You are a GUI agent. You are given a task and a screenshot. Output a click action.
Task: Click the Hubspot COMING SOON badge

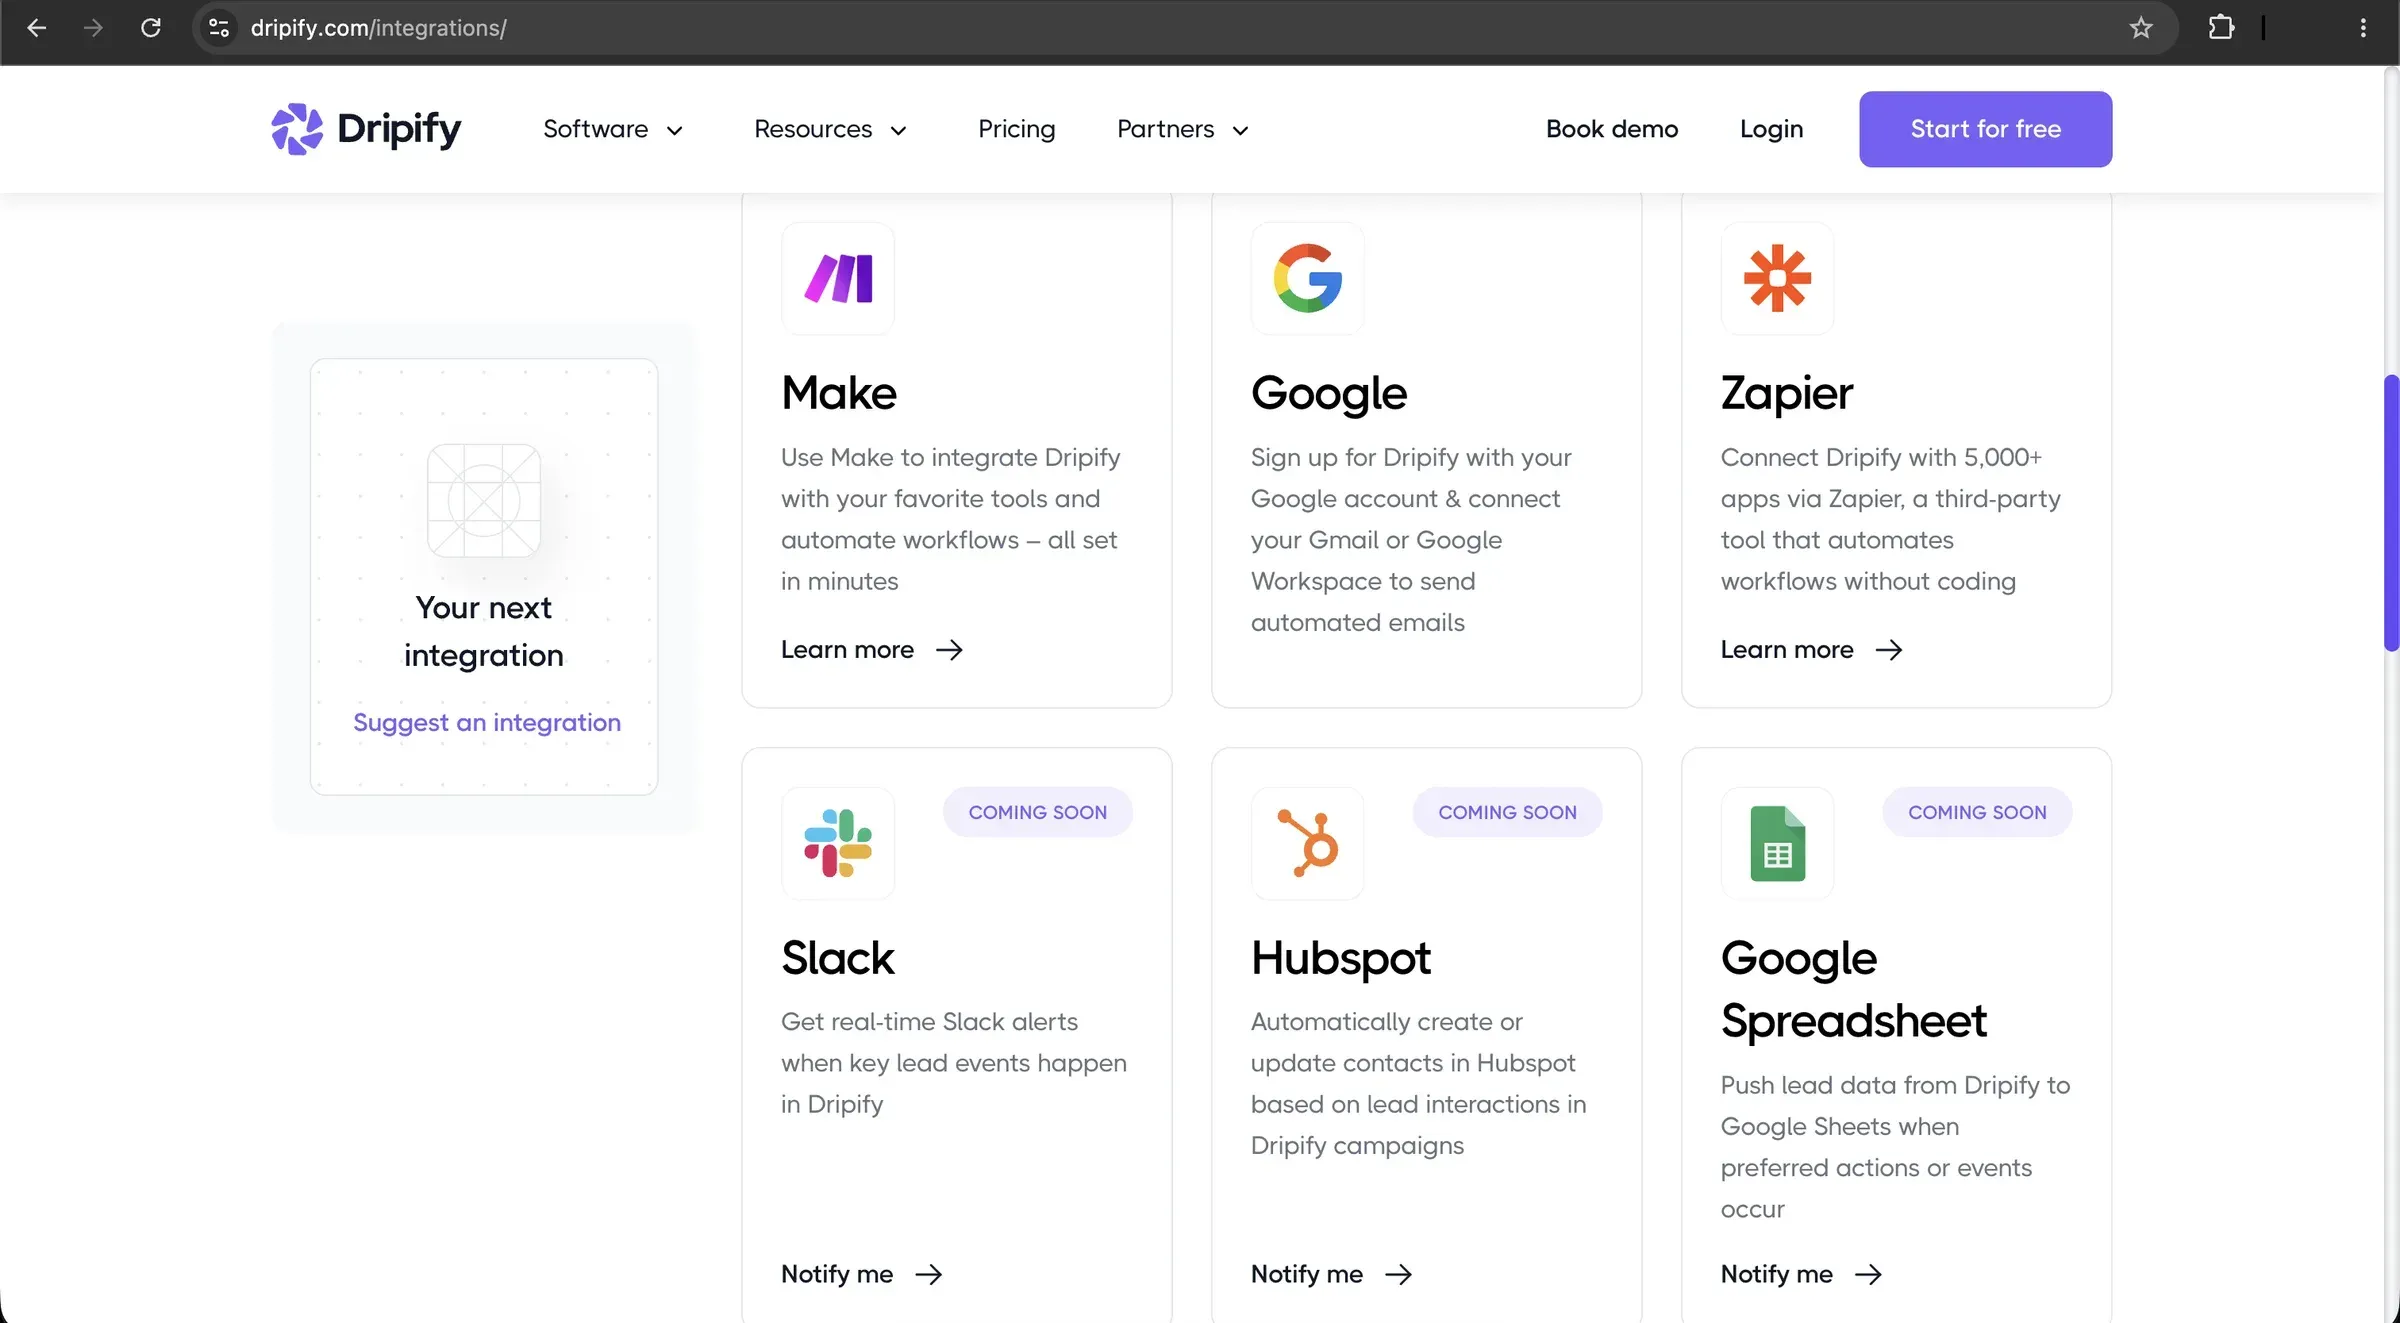pyautogui.click(x=1507, y=812)
